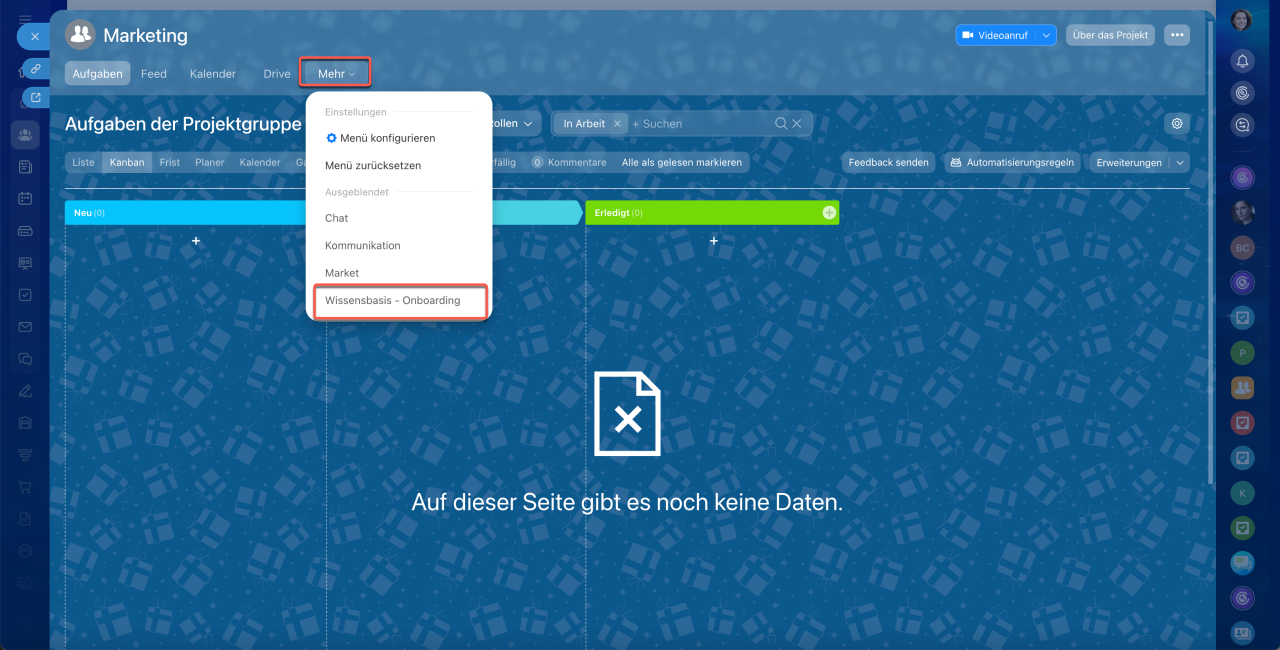The height and width of the screenshot is (650, 1280).
Task: Open the K contact in the right sidebar
Action: click(1242, 492)
